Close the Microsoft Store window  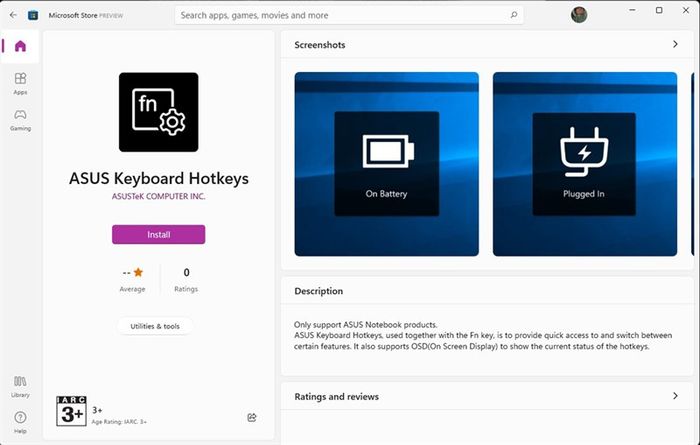(686, 10)
